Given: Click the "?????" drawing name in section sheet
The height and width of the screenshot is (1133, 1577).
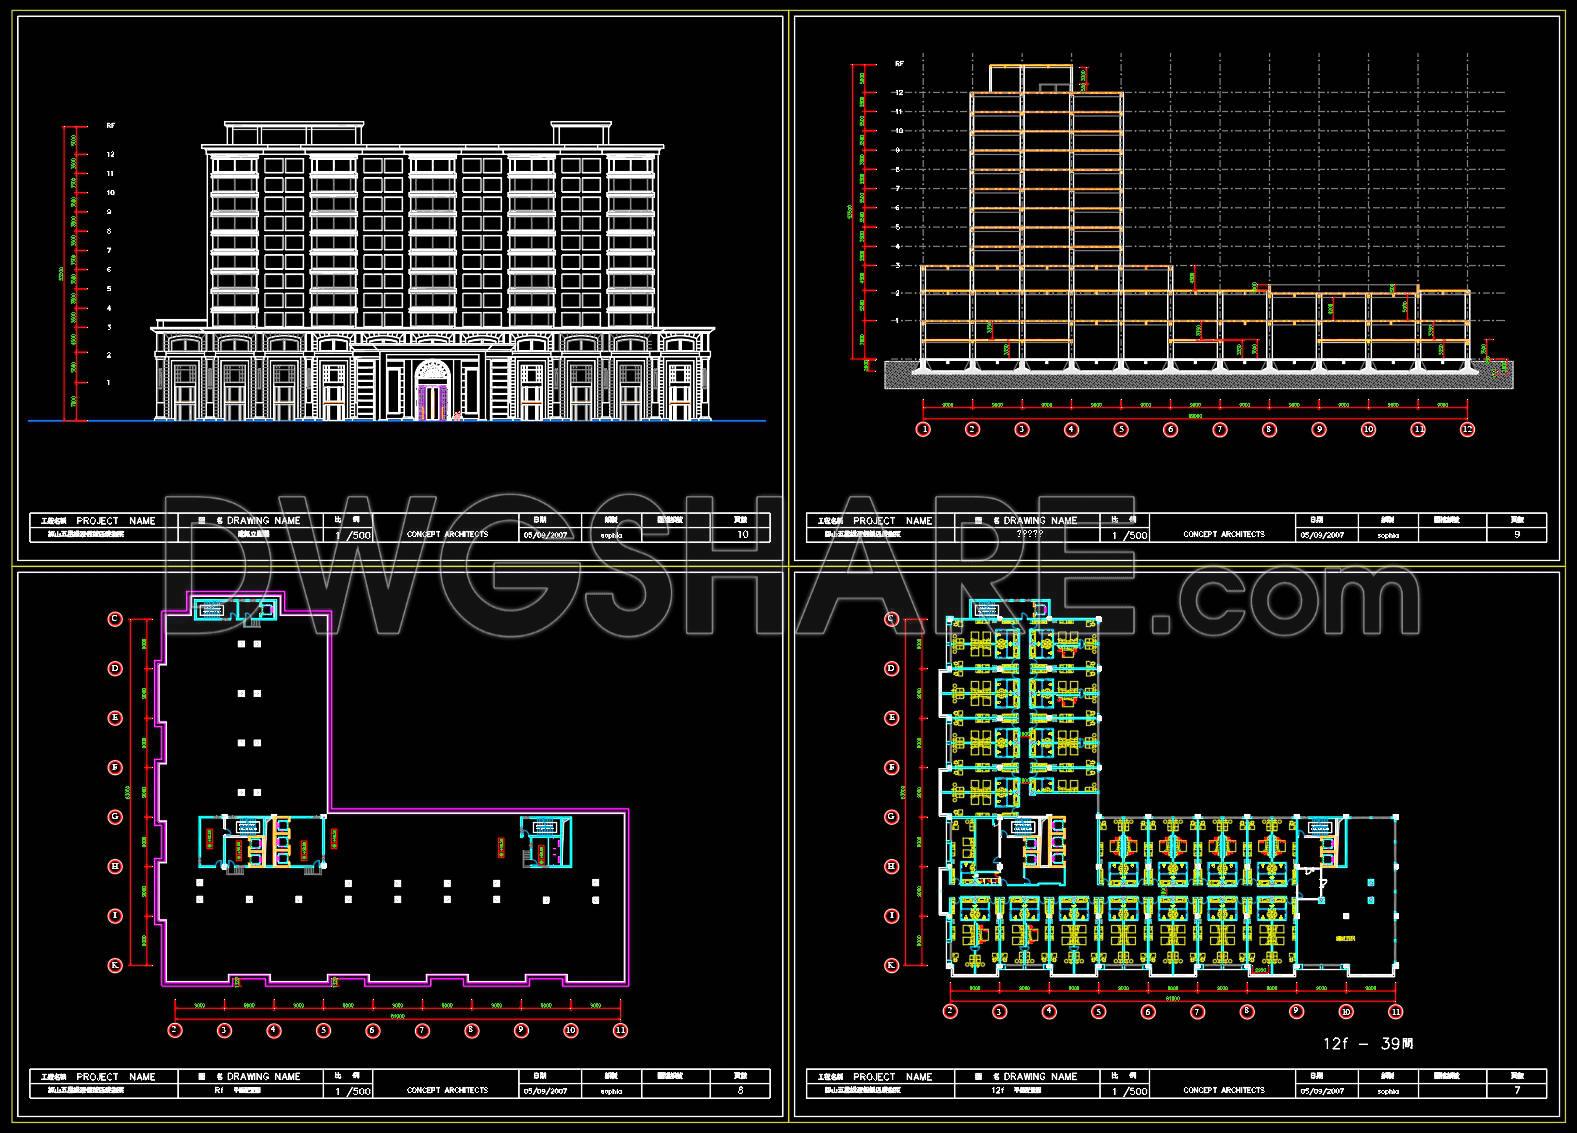Looking at the screenshot, I should 1030,535.
